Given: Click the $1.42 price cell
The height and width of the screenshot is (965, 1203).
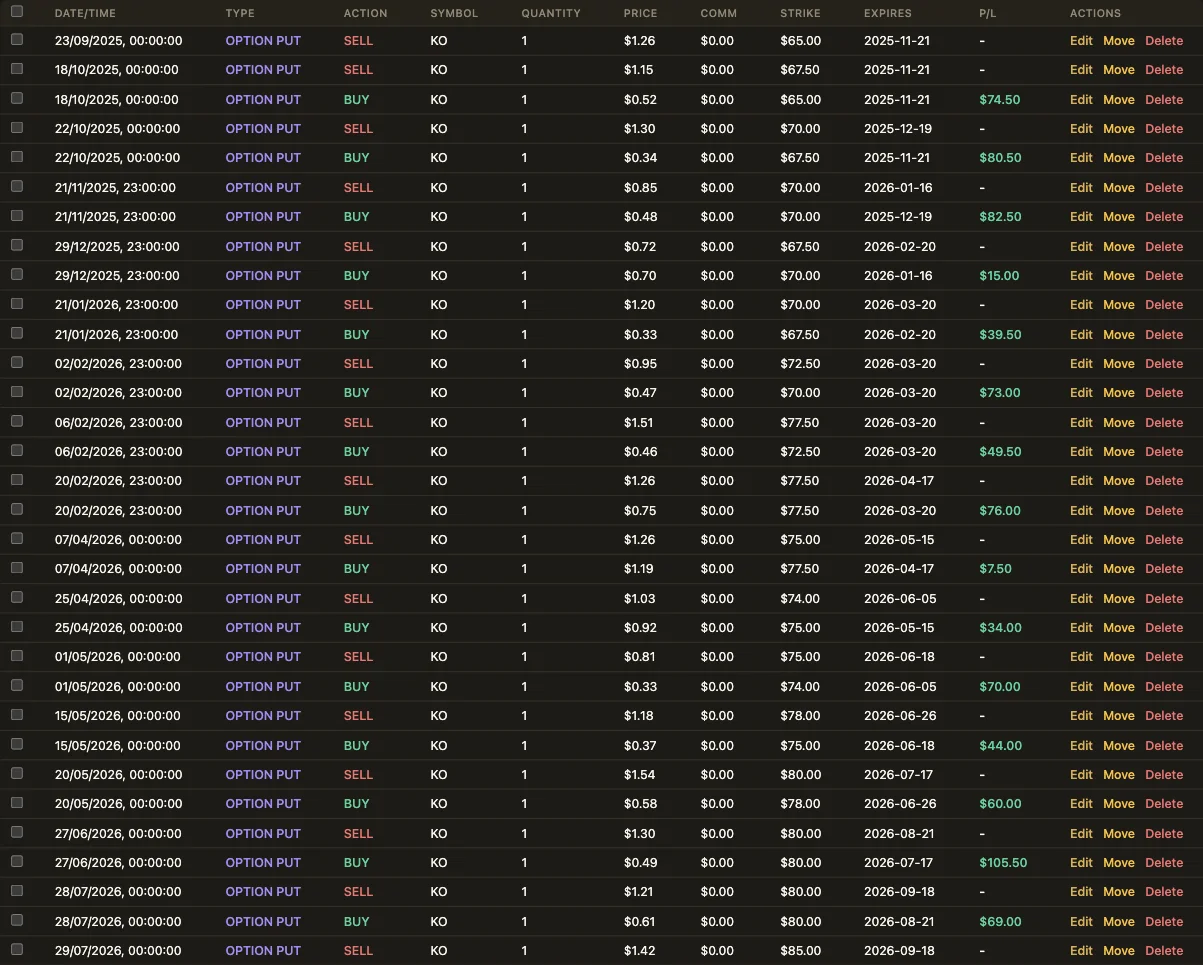Looking at the screenshot, I should point(640,951).
